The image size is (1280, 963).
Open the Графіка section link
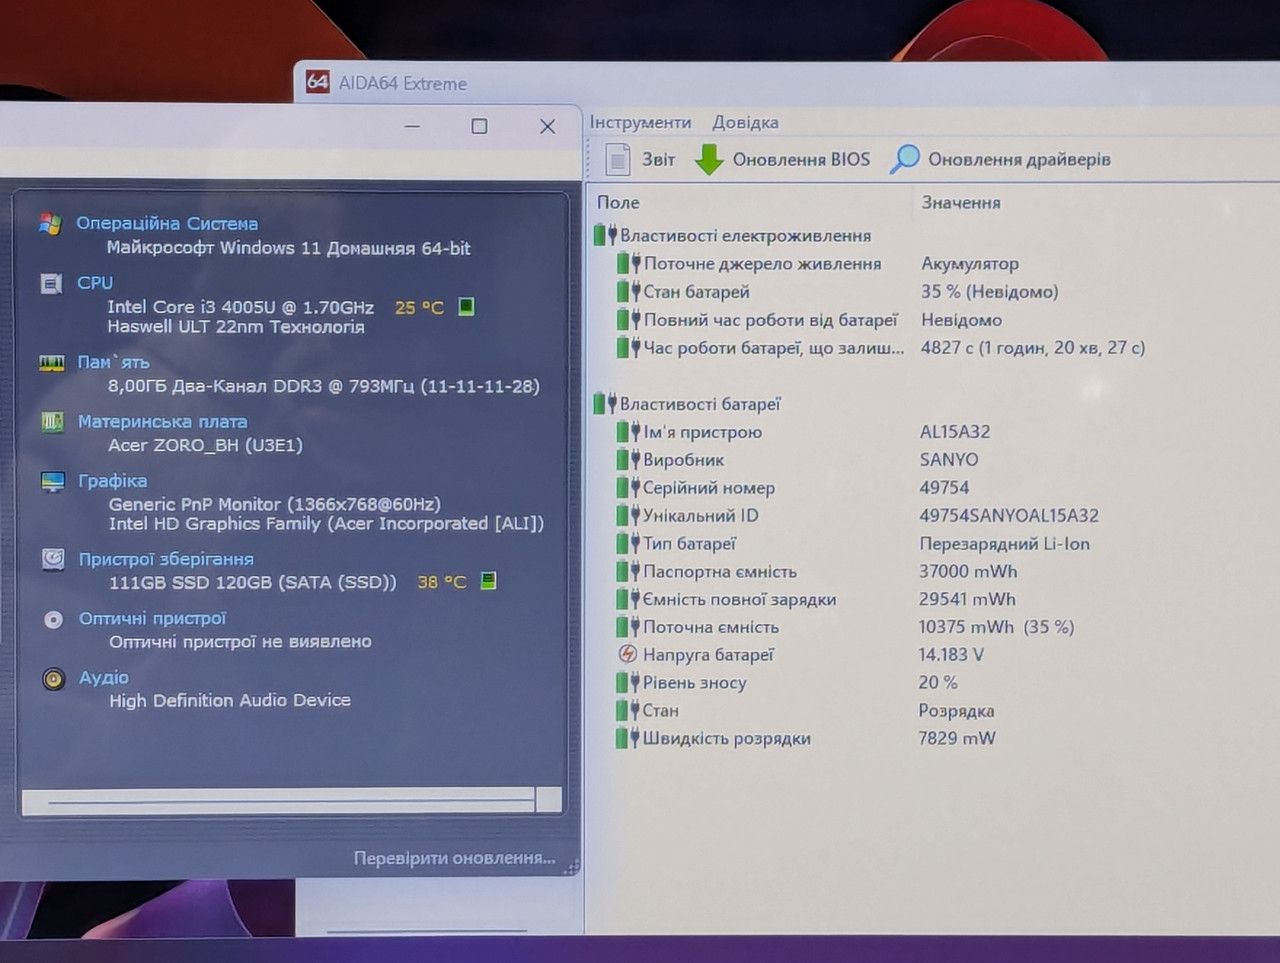(x=112, y=481)
